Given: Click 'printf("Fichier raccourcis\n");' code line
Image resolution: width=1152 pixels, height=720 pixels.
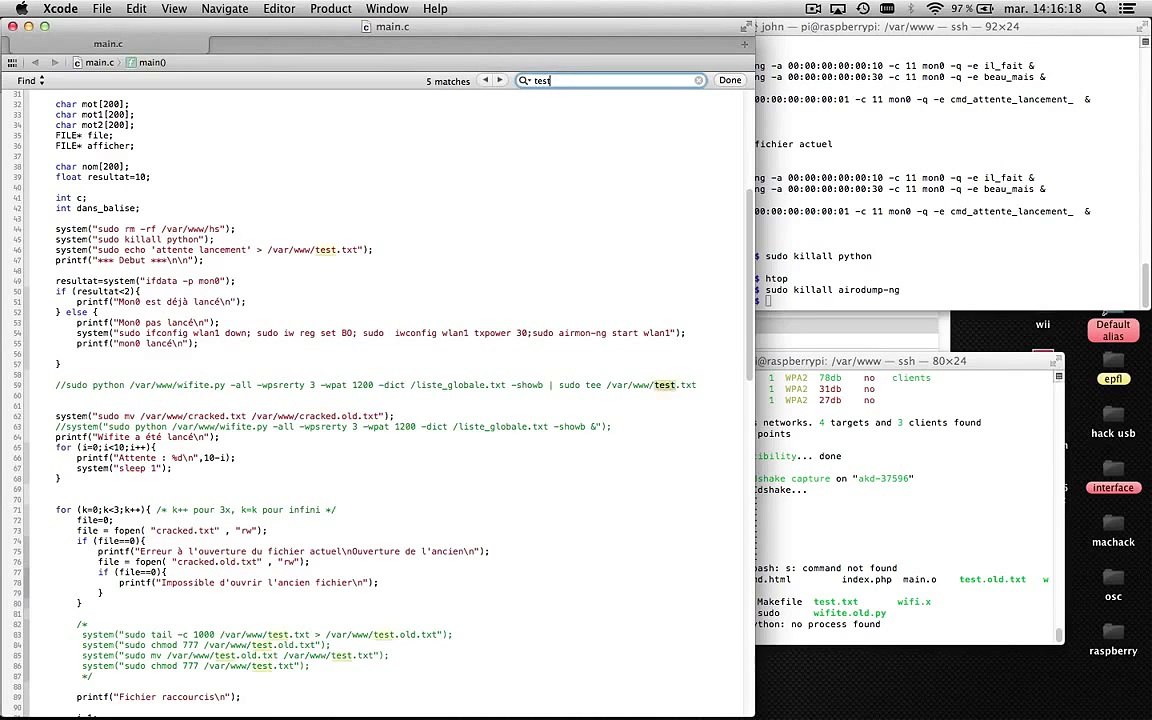Looking at the screenshot, I should [158, 697].
